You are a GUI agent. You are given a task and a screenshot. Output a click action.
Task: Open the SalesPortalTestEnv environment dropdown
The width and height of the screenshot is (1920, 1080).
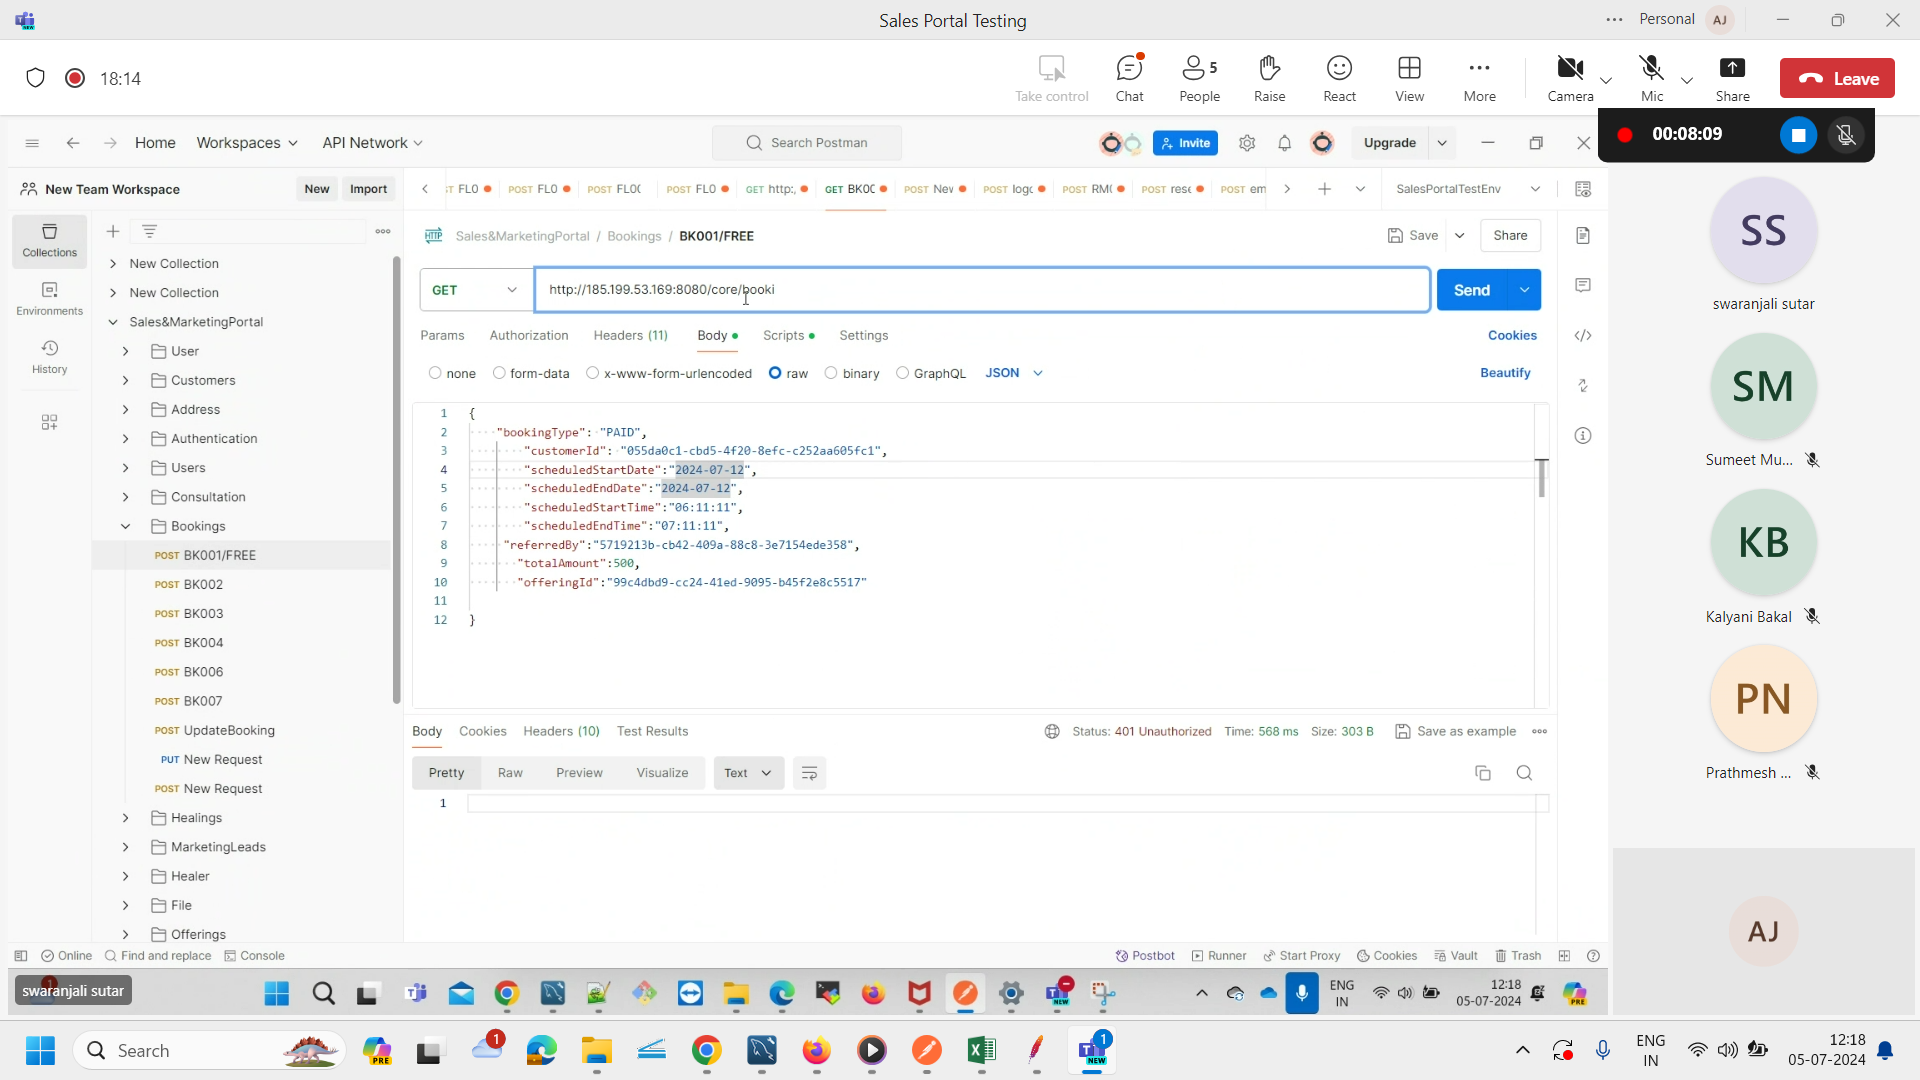pos(1467,189)
